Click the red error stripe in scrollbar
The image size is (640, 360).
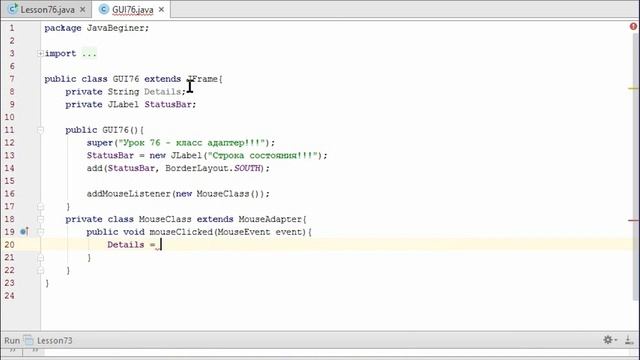(x=633, y=220)
